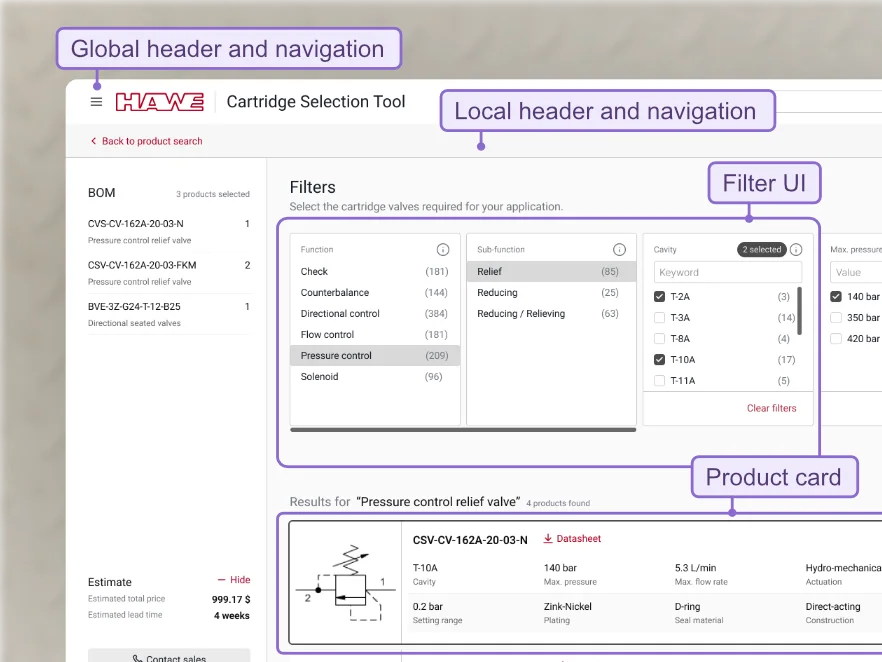Screen dimensions: 882x662
Task: Select BOM item CVS-CV-162A-20-03-N
Action: (x=169, y=231)
